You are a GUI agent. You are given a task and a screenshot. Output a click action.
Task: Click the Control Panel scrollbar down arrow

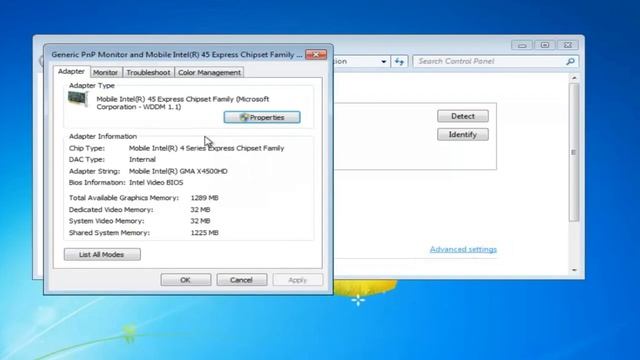(574, 270)
